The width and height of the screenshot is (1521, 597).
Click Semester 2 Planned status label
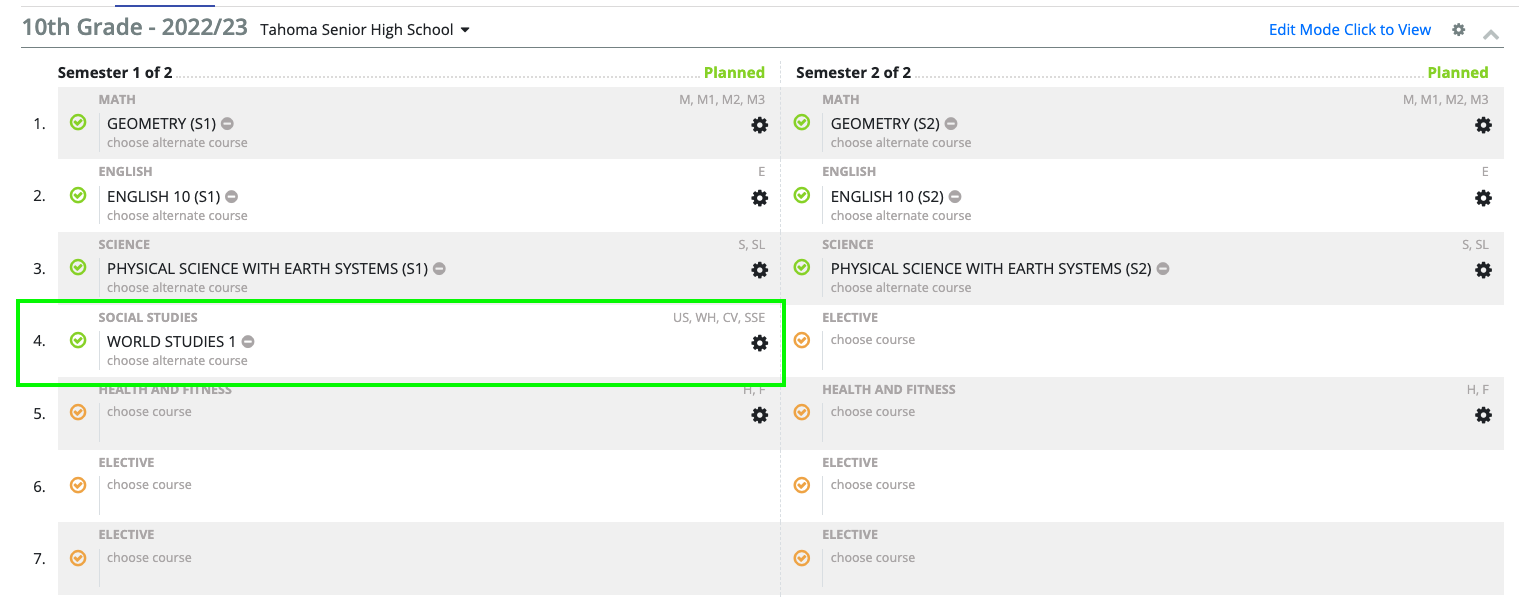tap(1458, 73)
